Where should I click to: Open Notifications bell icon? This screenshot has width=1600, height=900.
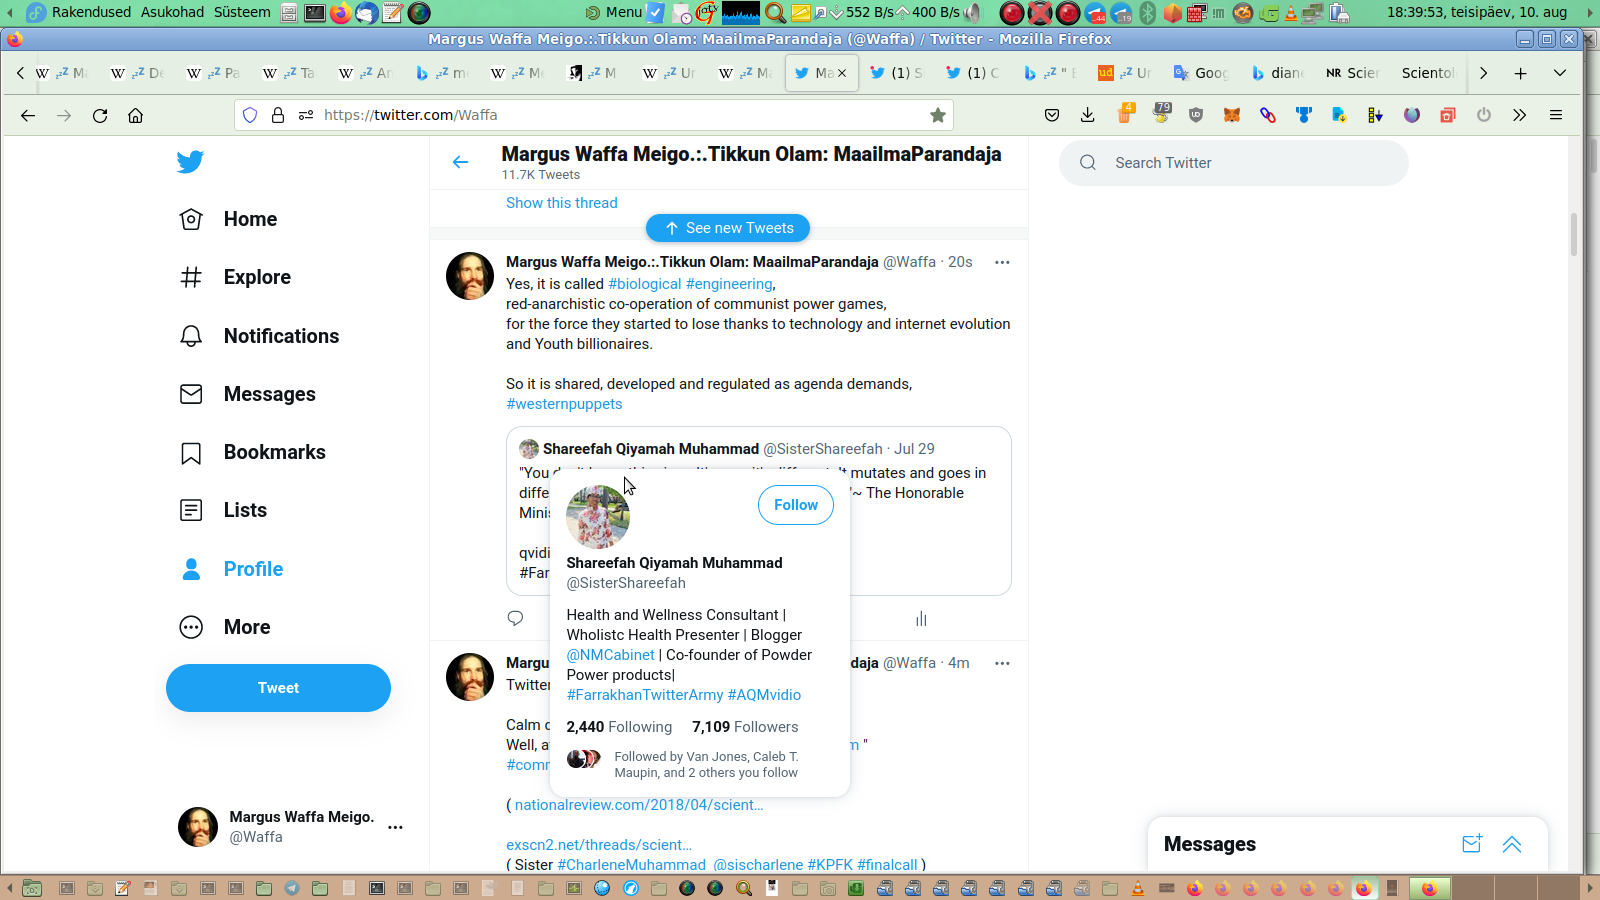pos(191,336)
